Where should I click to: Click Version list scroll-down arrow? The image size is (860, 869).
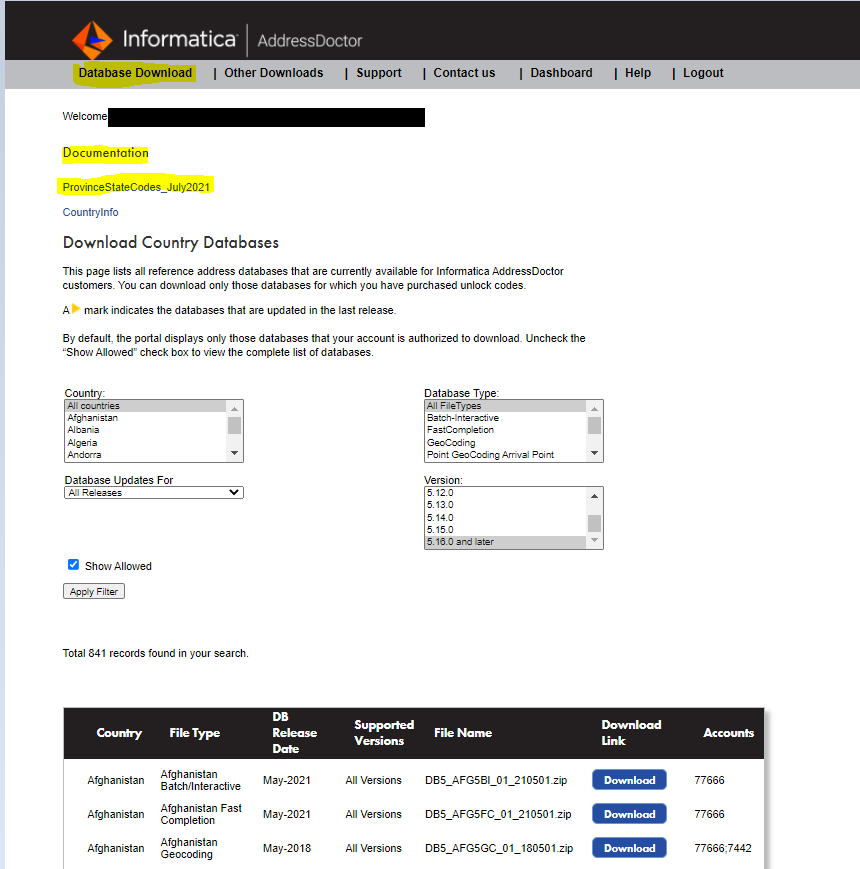coord(595,540)
